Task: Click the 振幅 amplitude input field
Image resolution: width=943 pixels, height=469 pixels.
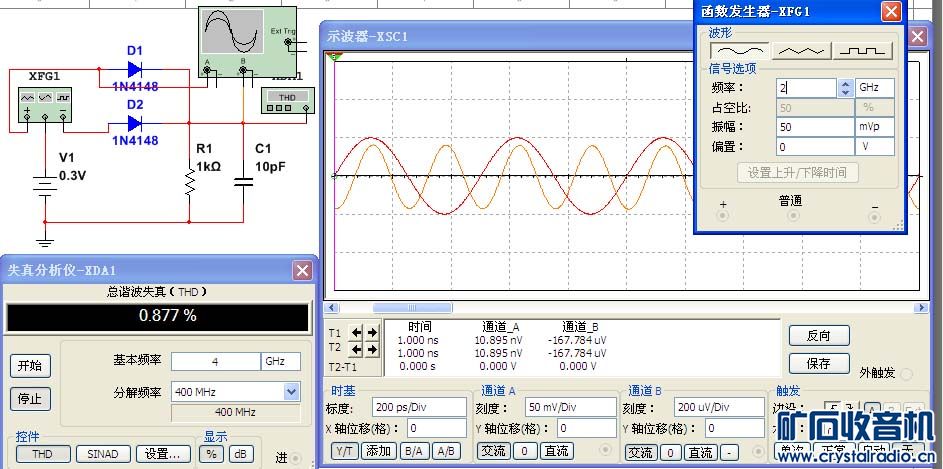Action: (x=813, y=127)
